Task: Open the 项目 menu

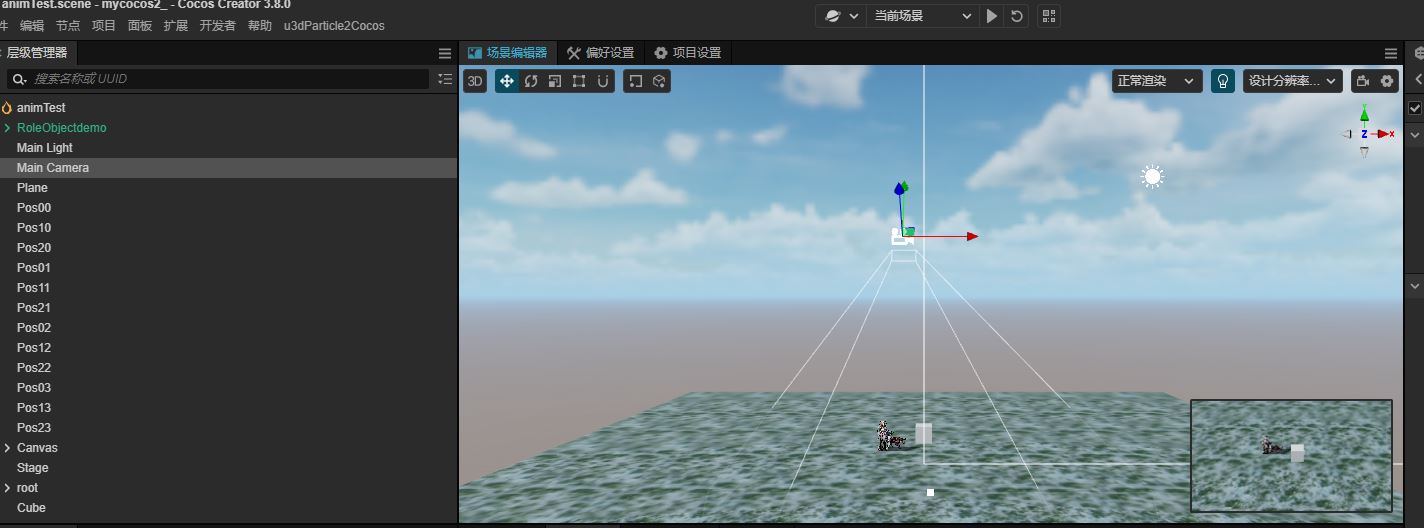Action: click(x=104, y=26)
